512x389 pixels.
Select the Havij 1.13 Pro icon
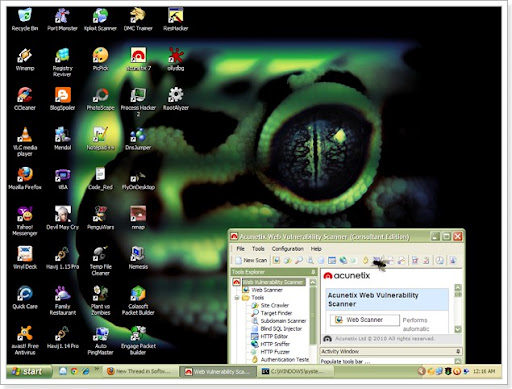coord(62,257)
